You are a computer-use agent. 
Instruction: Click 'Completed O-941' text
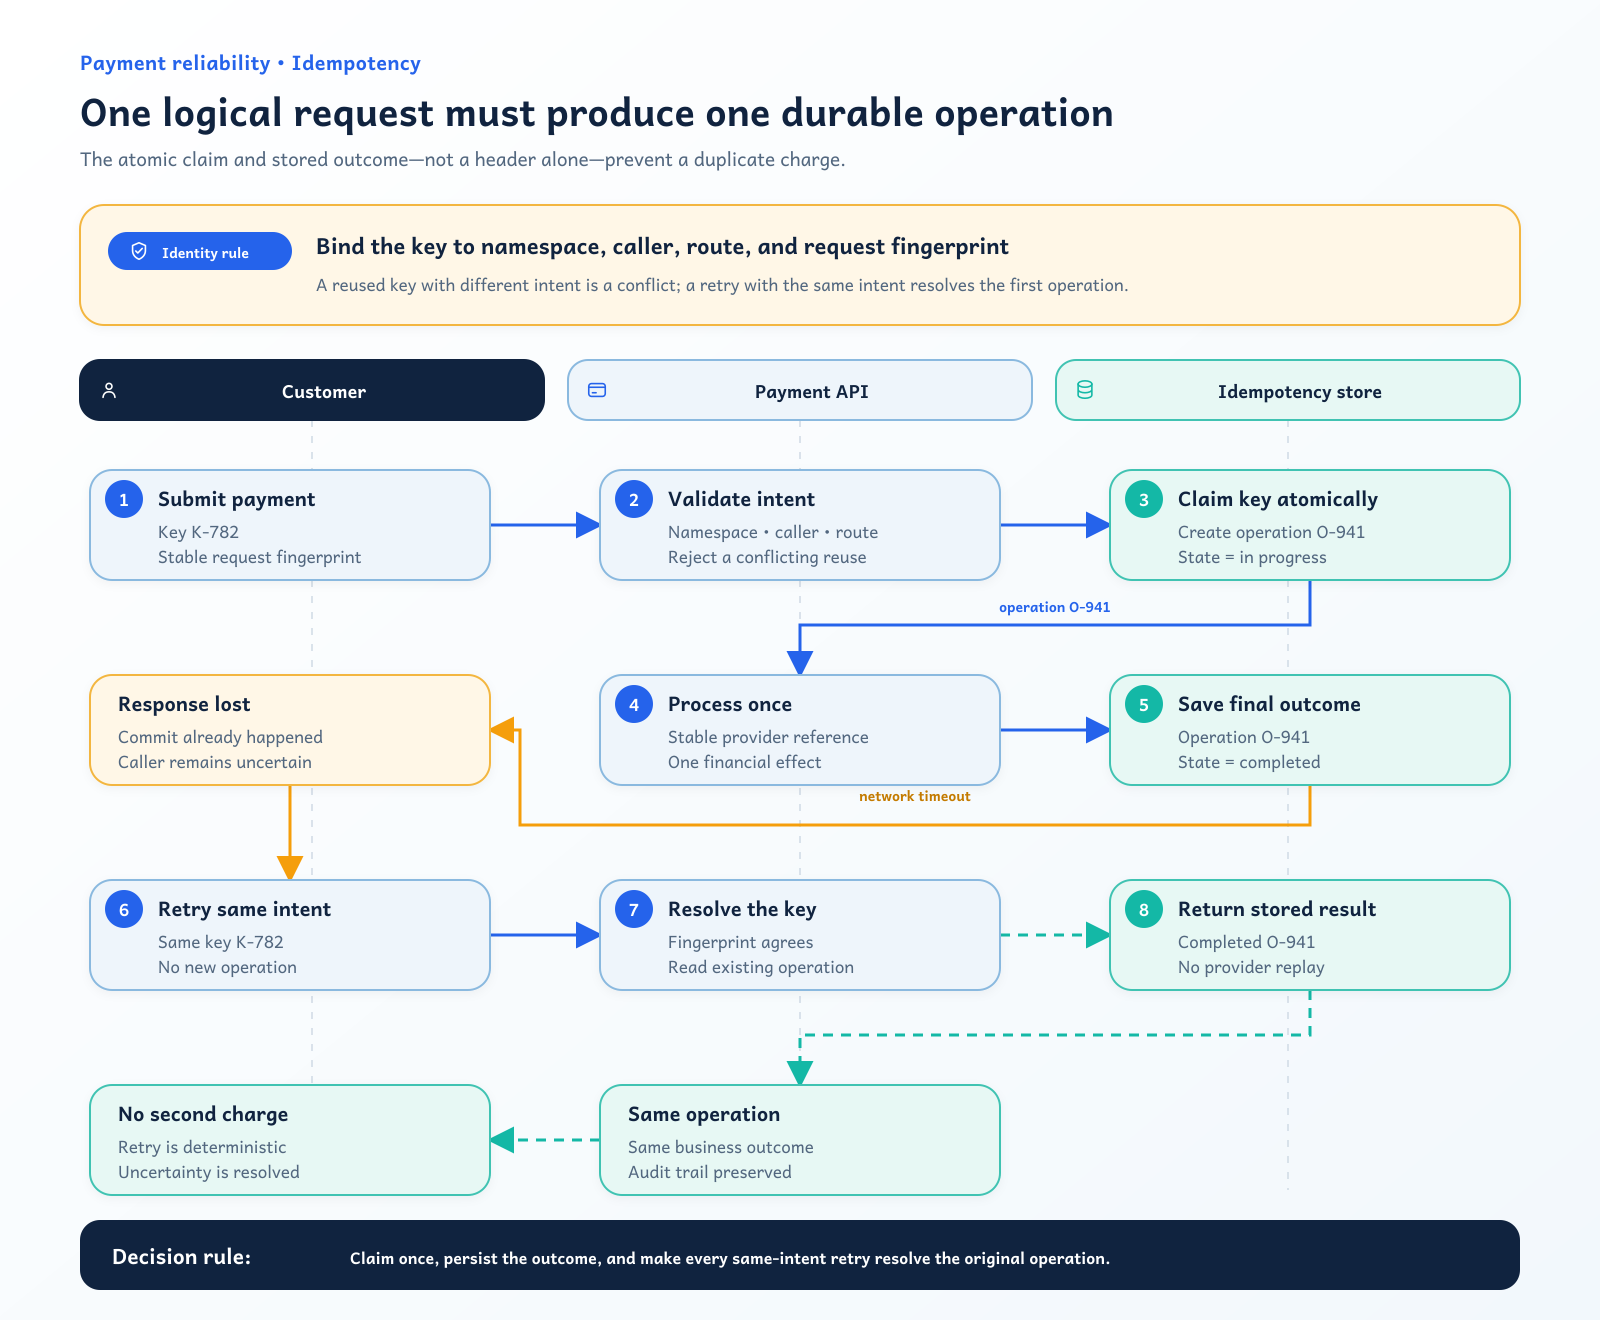[1246, 942]
